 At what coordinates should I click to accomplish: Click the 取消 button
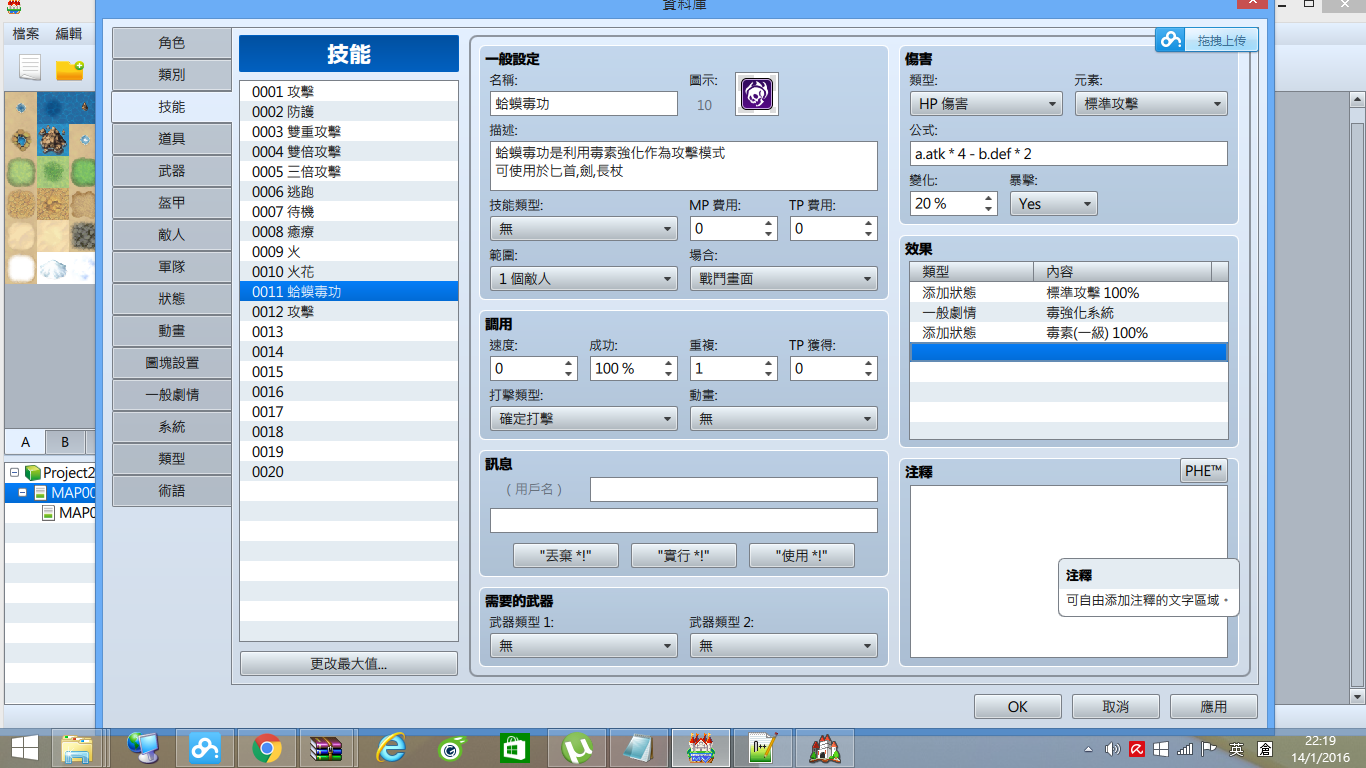pos(1115,706)
